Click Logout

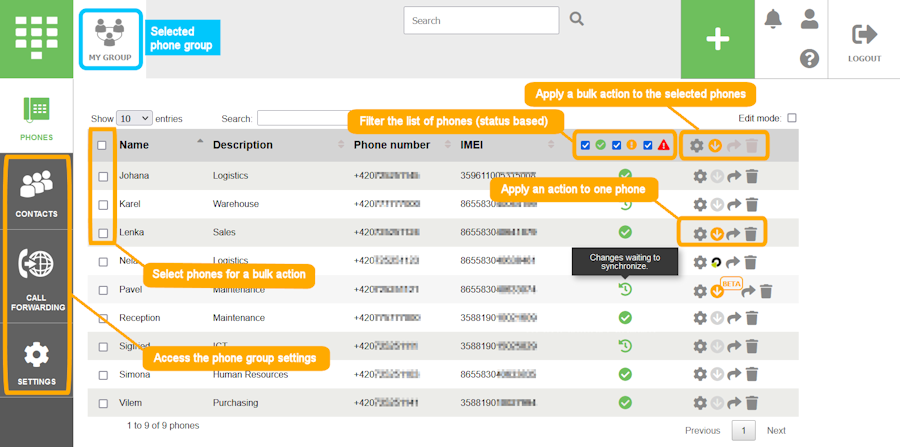tap(864, 42)
